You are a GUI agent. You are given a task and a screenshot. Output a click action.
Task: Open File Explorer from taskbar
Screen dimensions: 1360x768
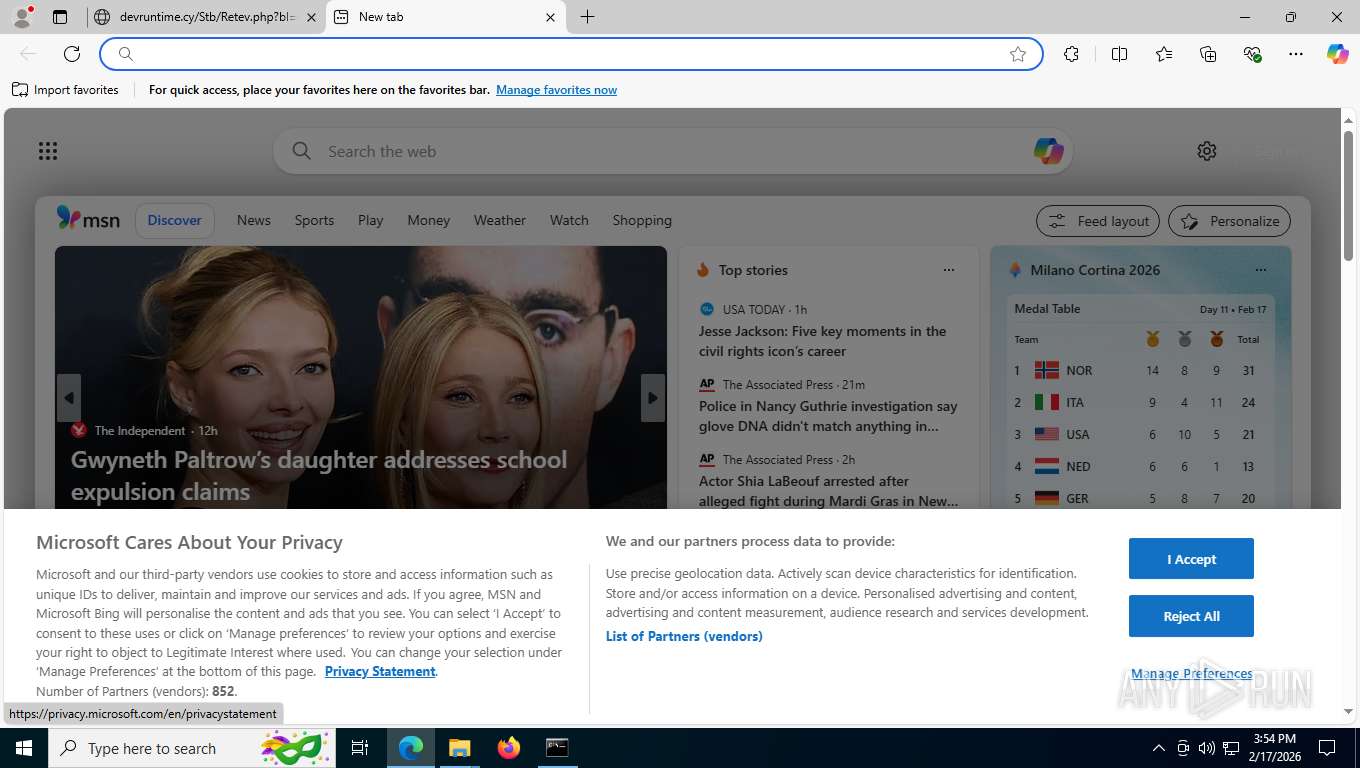[459, 747]
